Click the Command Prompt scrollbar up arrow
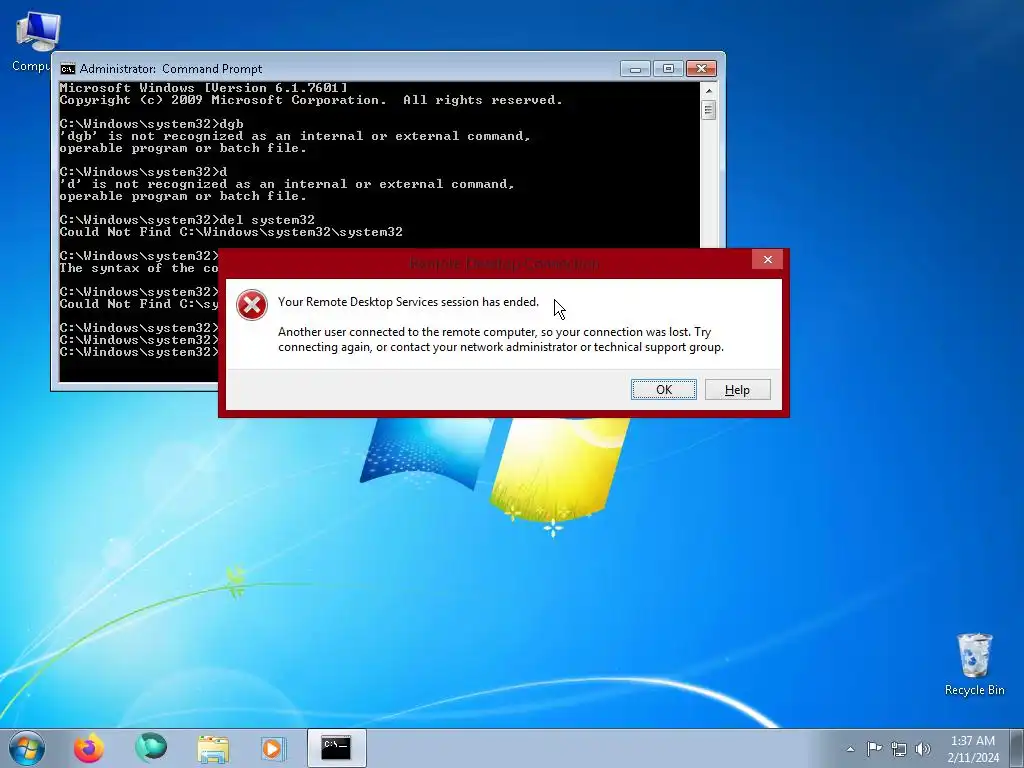 [x=709, y=91]
